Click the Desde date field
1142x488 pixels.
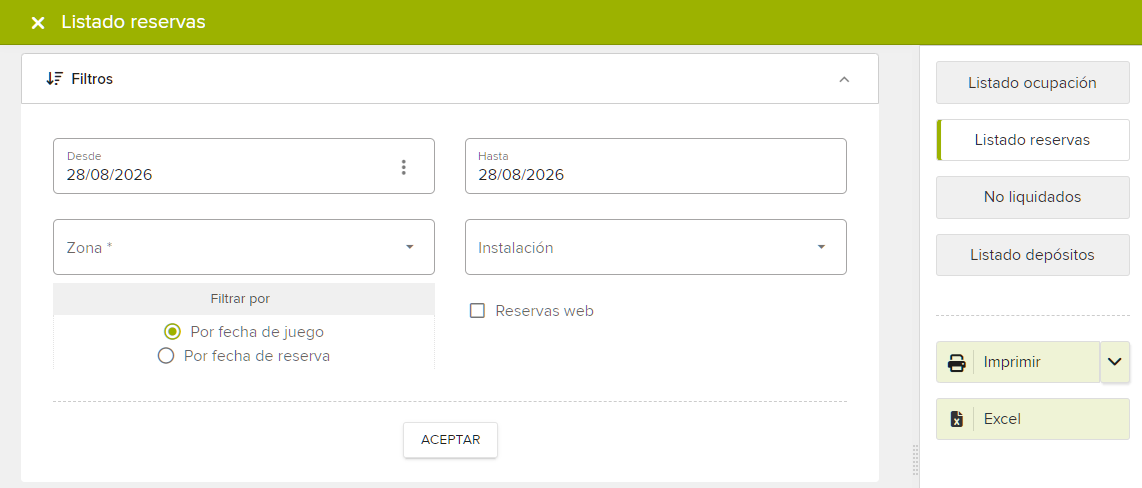coord(244,166)
